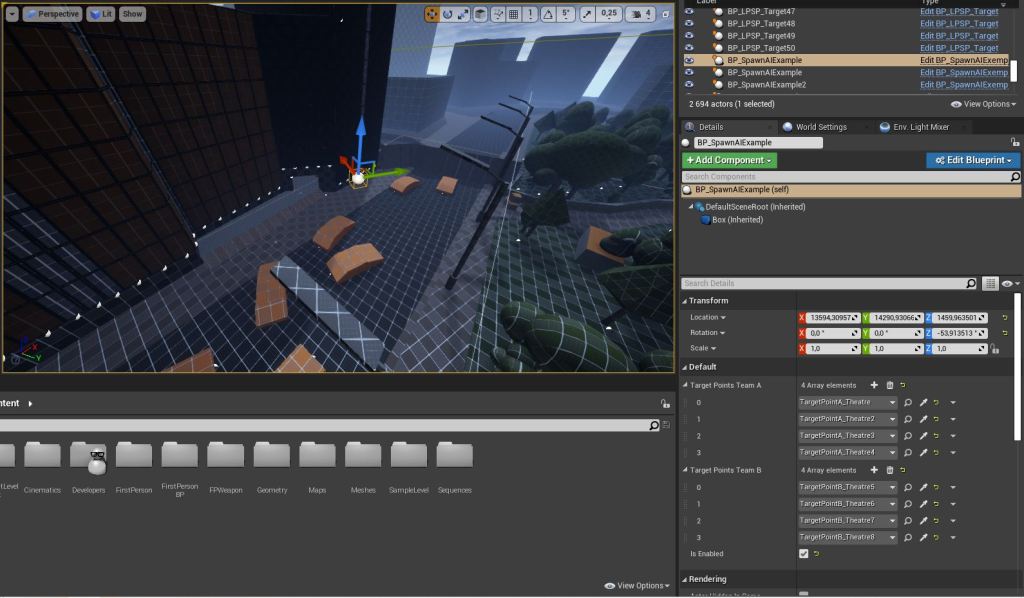Viewport: 1024px width, 598px height.
Task: Open the TargetPointA_Theatre3 actor dropdown
Action: coord(891,436)
